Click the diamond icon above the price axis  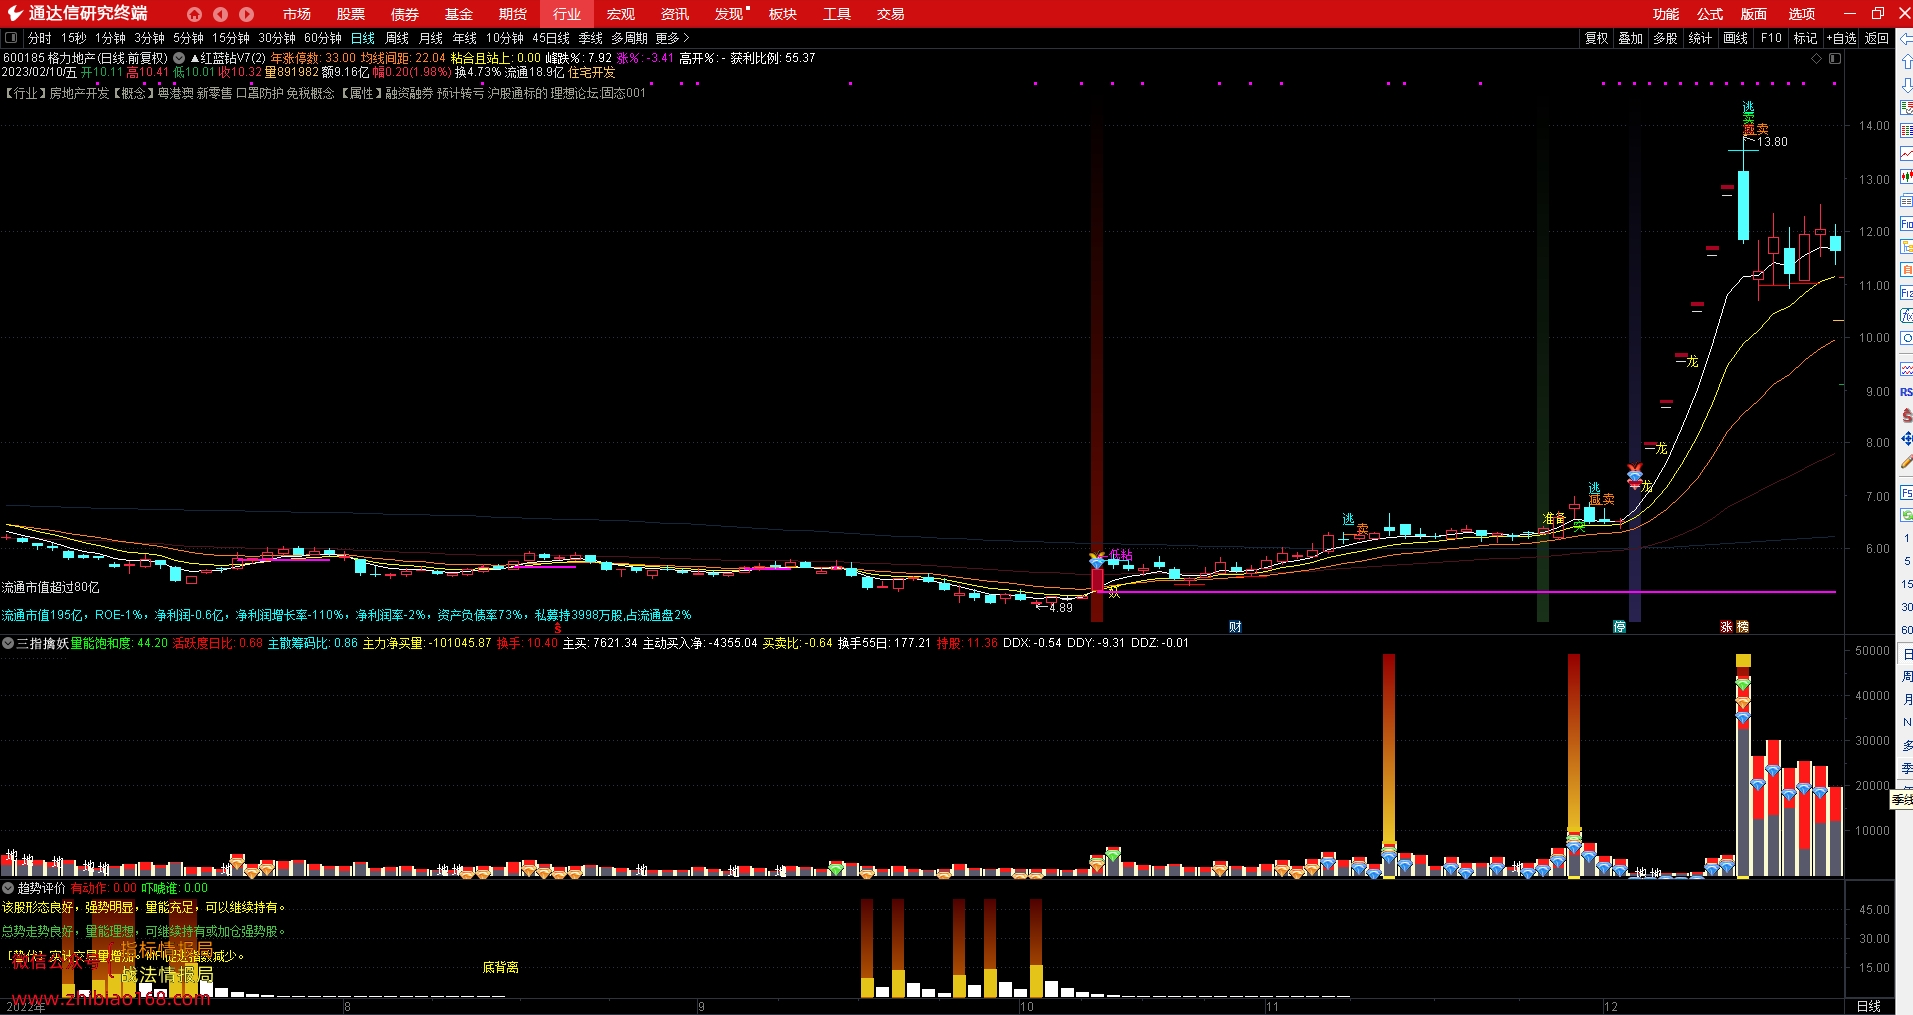click(1817, 58)
